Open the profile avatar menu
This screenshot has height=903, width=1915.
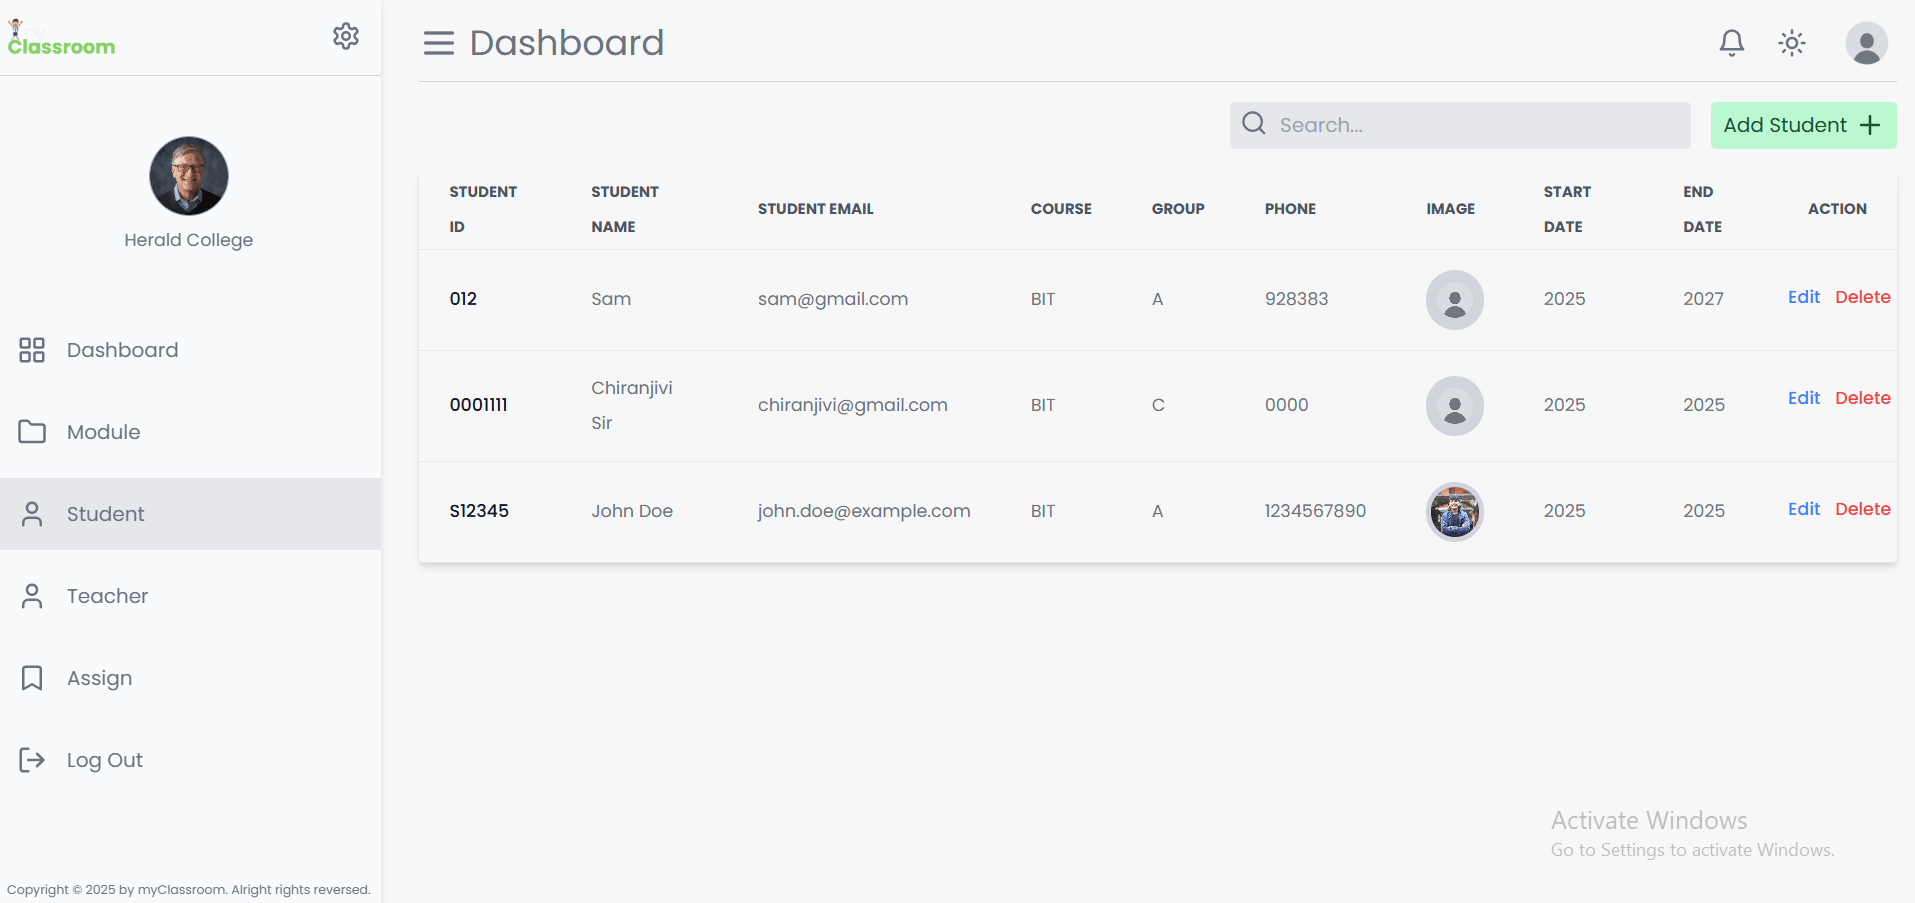point(1866,42)
